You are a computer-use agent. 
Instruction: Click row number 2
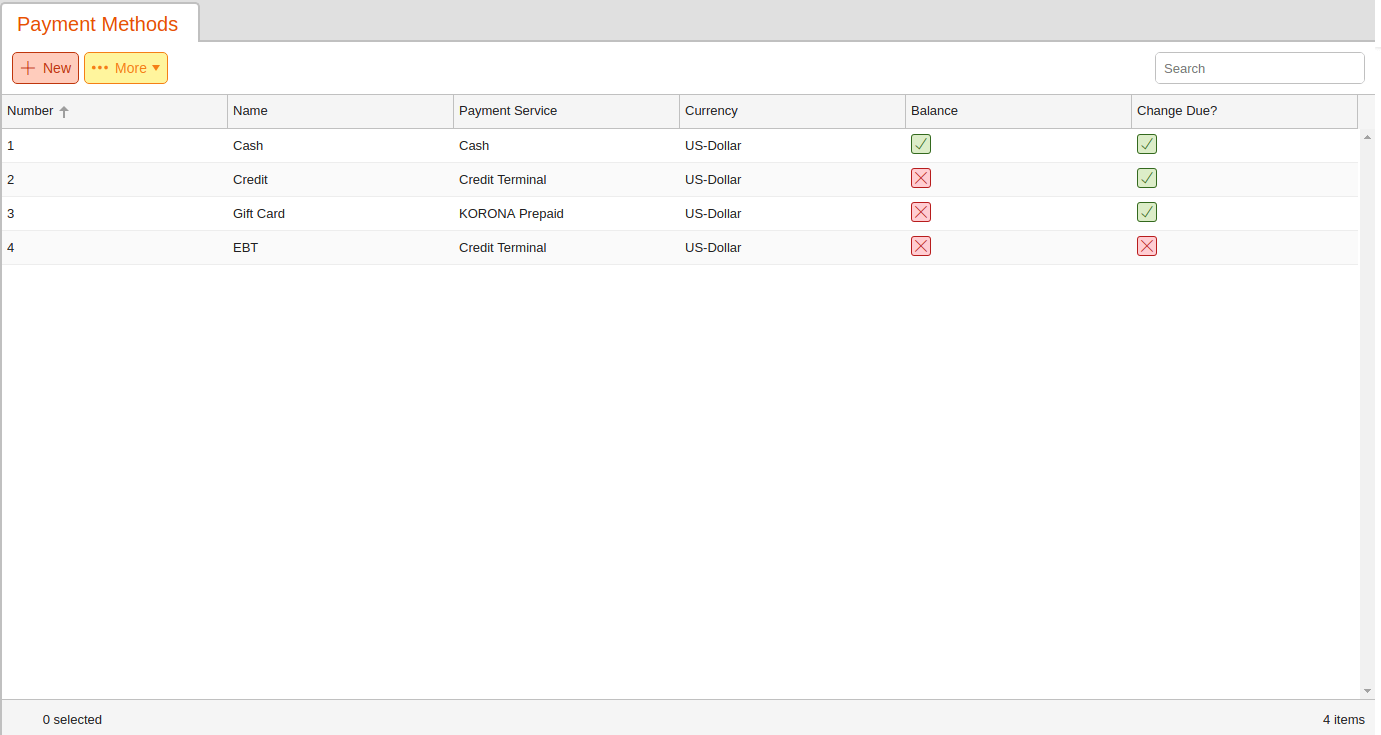11,180
